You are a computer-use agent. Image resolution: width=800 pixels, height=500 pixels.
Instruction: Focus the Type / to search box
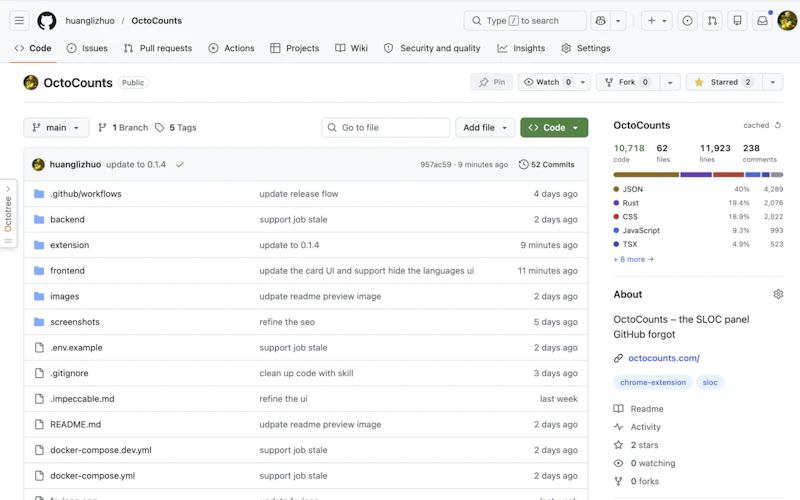coord(525,20)
